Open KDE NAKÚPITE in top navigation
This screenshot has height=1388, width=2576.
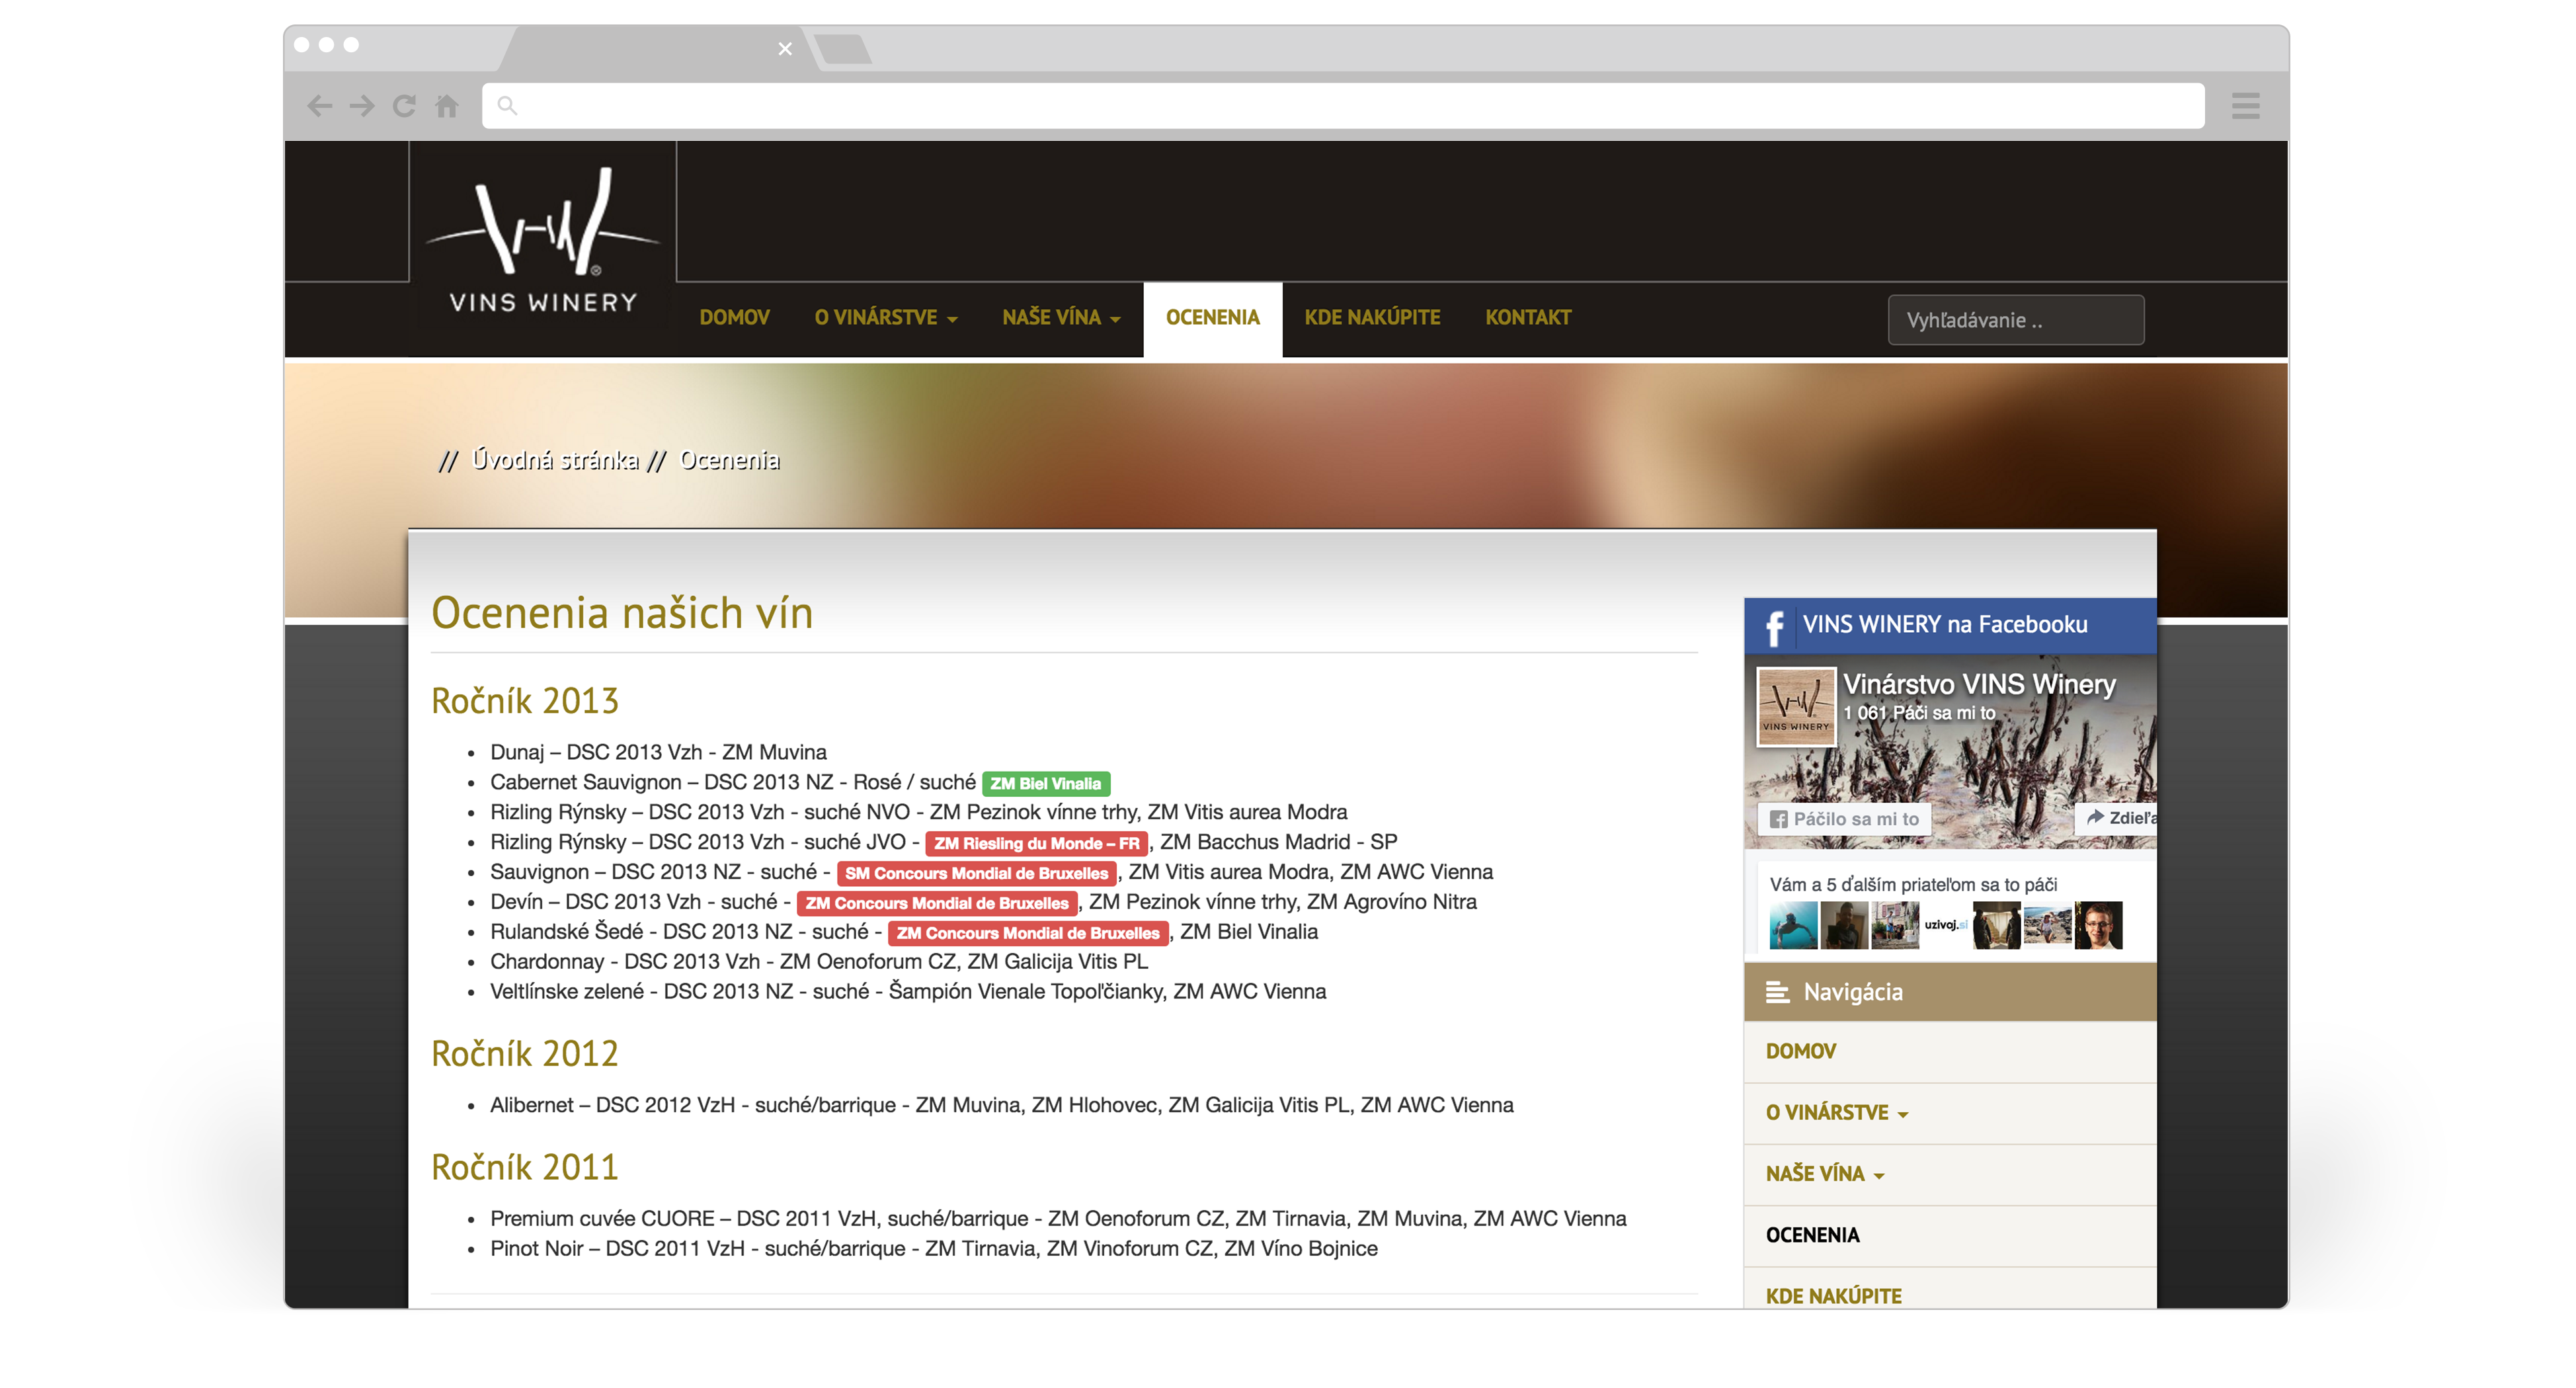point(1372,318)
